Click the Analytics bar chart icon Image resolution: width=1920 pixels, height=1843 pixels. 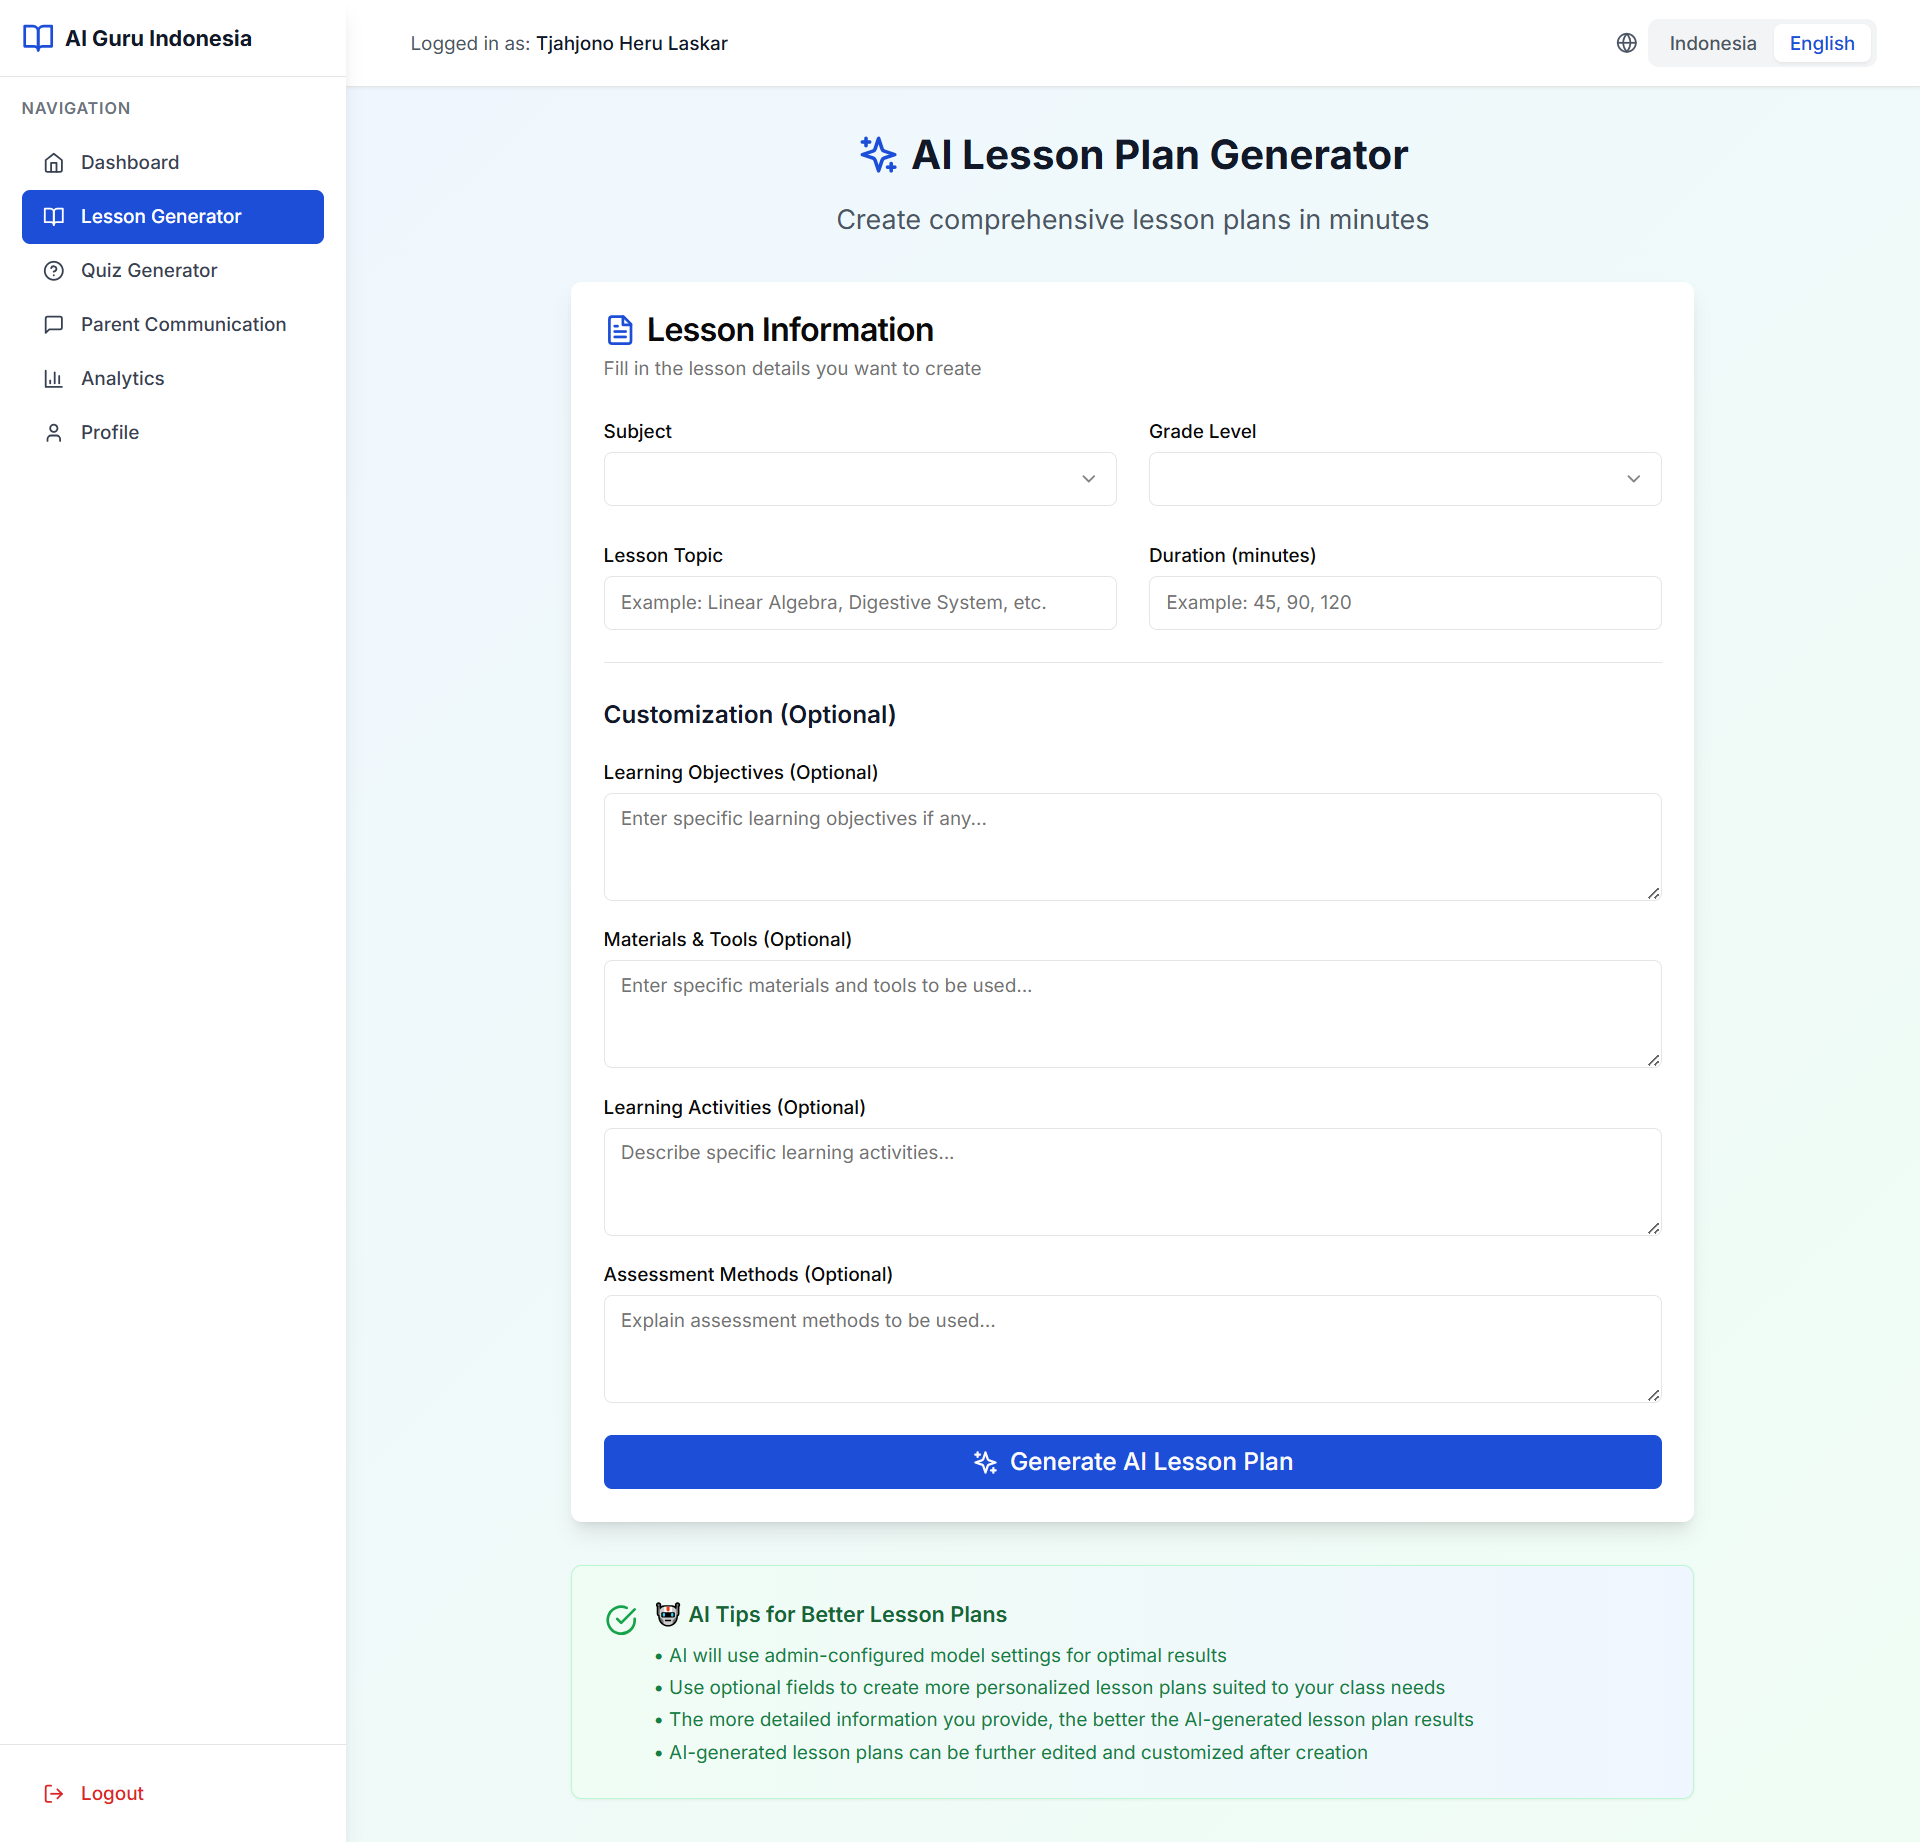pos(54,378)
